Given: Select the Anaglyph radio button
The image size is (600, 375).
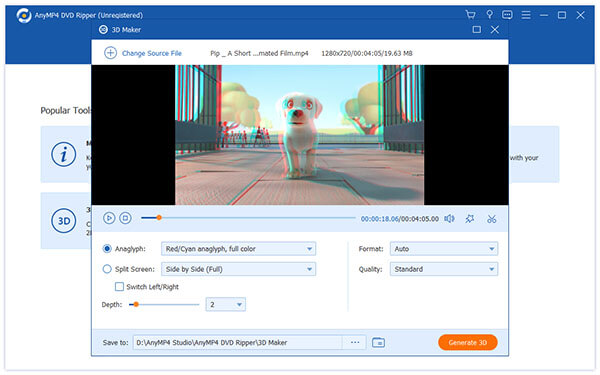Looking at the screenshot, I should (107, 249).
